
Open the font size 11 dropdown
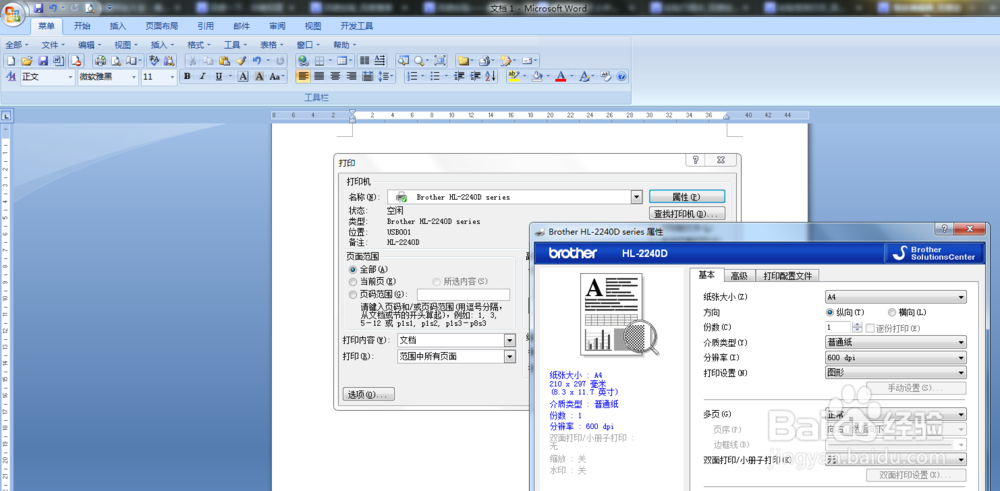(172, 77)
